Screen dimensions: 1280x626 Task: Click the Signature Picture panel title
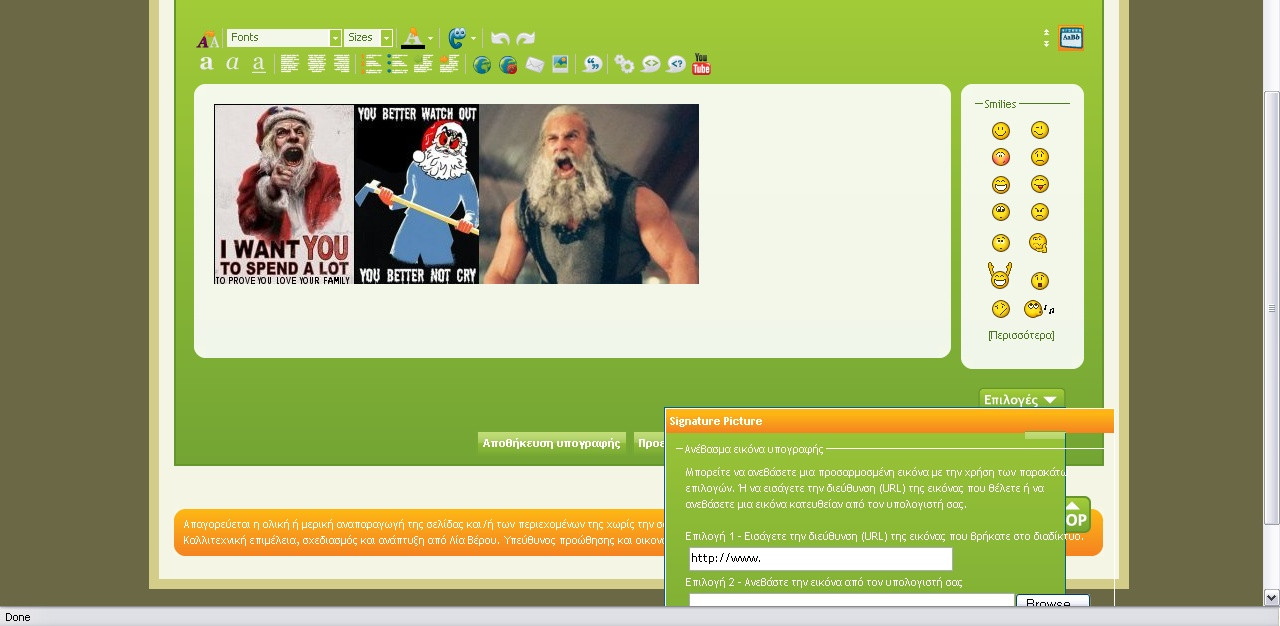[716, 421]
